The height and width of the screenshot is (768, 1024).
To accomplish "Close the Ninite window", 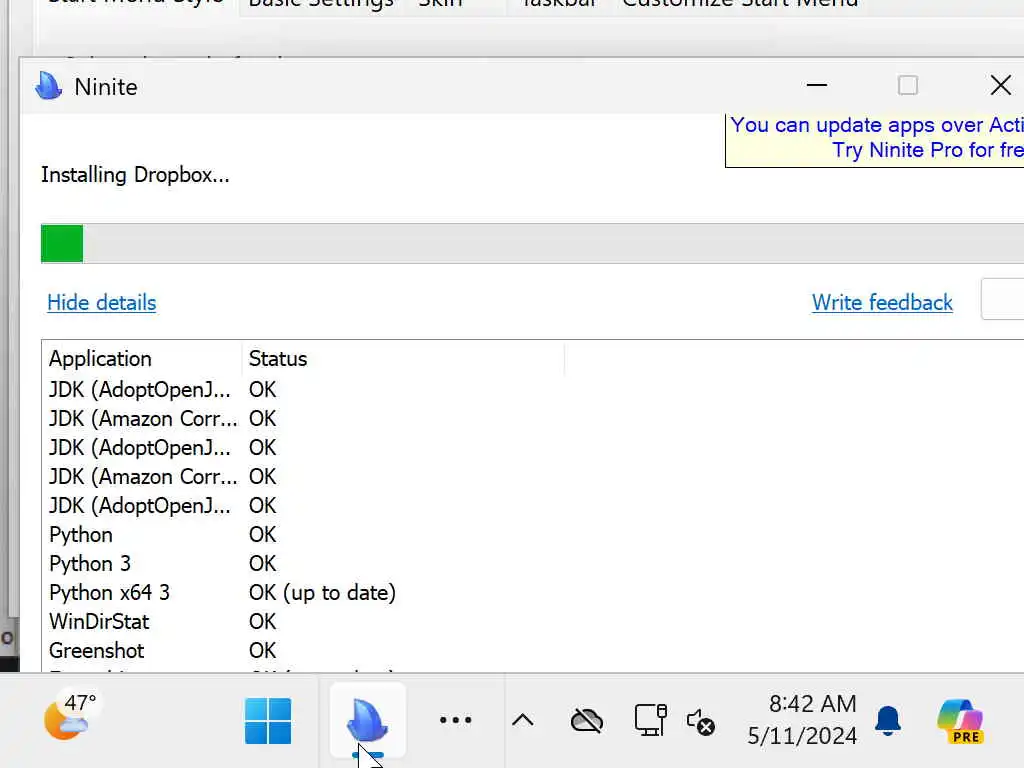I will tap(1000, 85).
